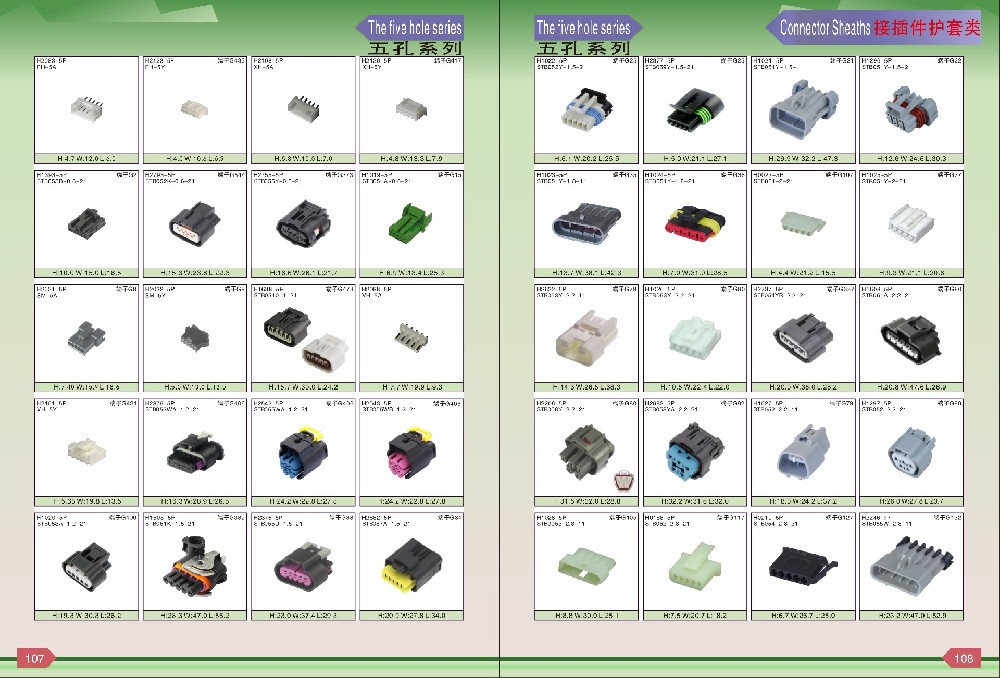Image resolution: width=1000 pixels, height=678 pixels.
Task: Click the black connector with red and yellow seals
Action: point(695,223)
